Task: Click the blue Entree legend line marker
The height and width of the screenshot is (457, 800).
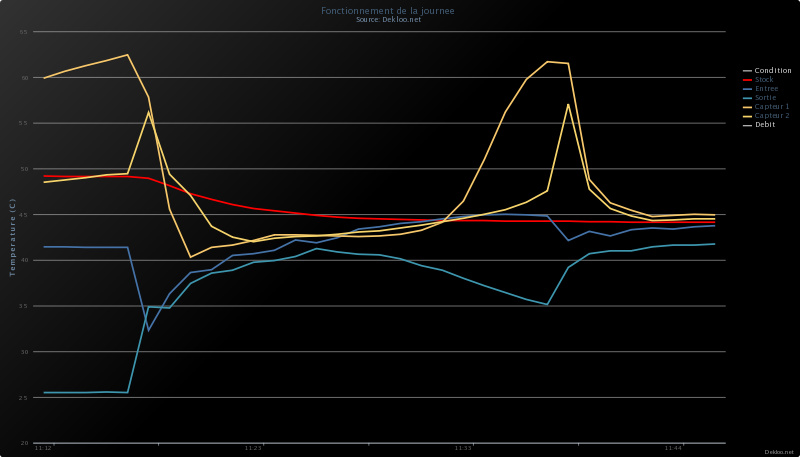Action: point(747,89)
